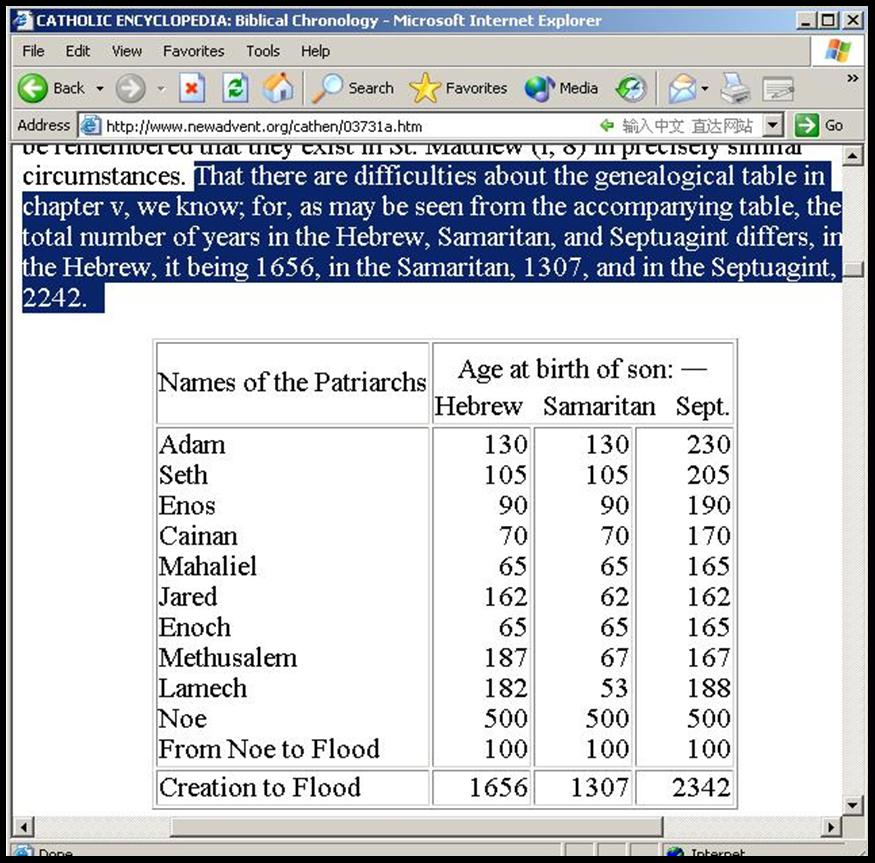Click the green arrow by Chinese input hint

607,125
